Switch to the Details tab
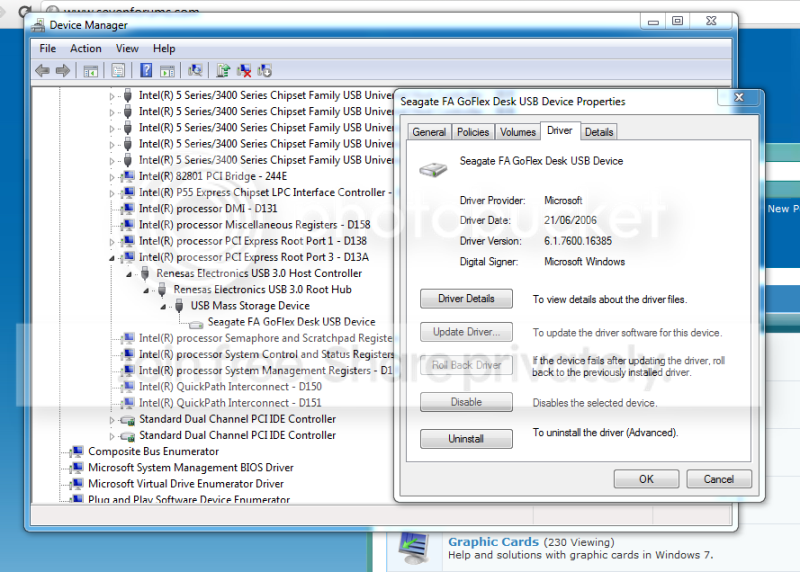The image size is (800, 572). pyautogui.click(x=598, y=132)
